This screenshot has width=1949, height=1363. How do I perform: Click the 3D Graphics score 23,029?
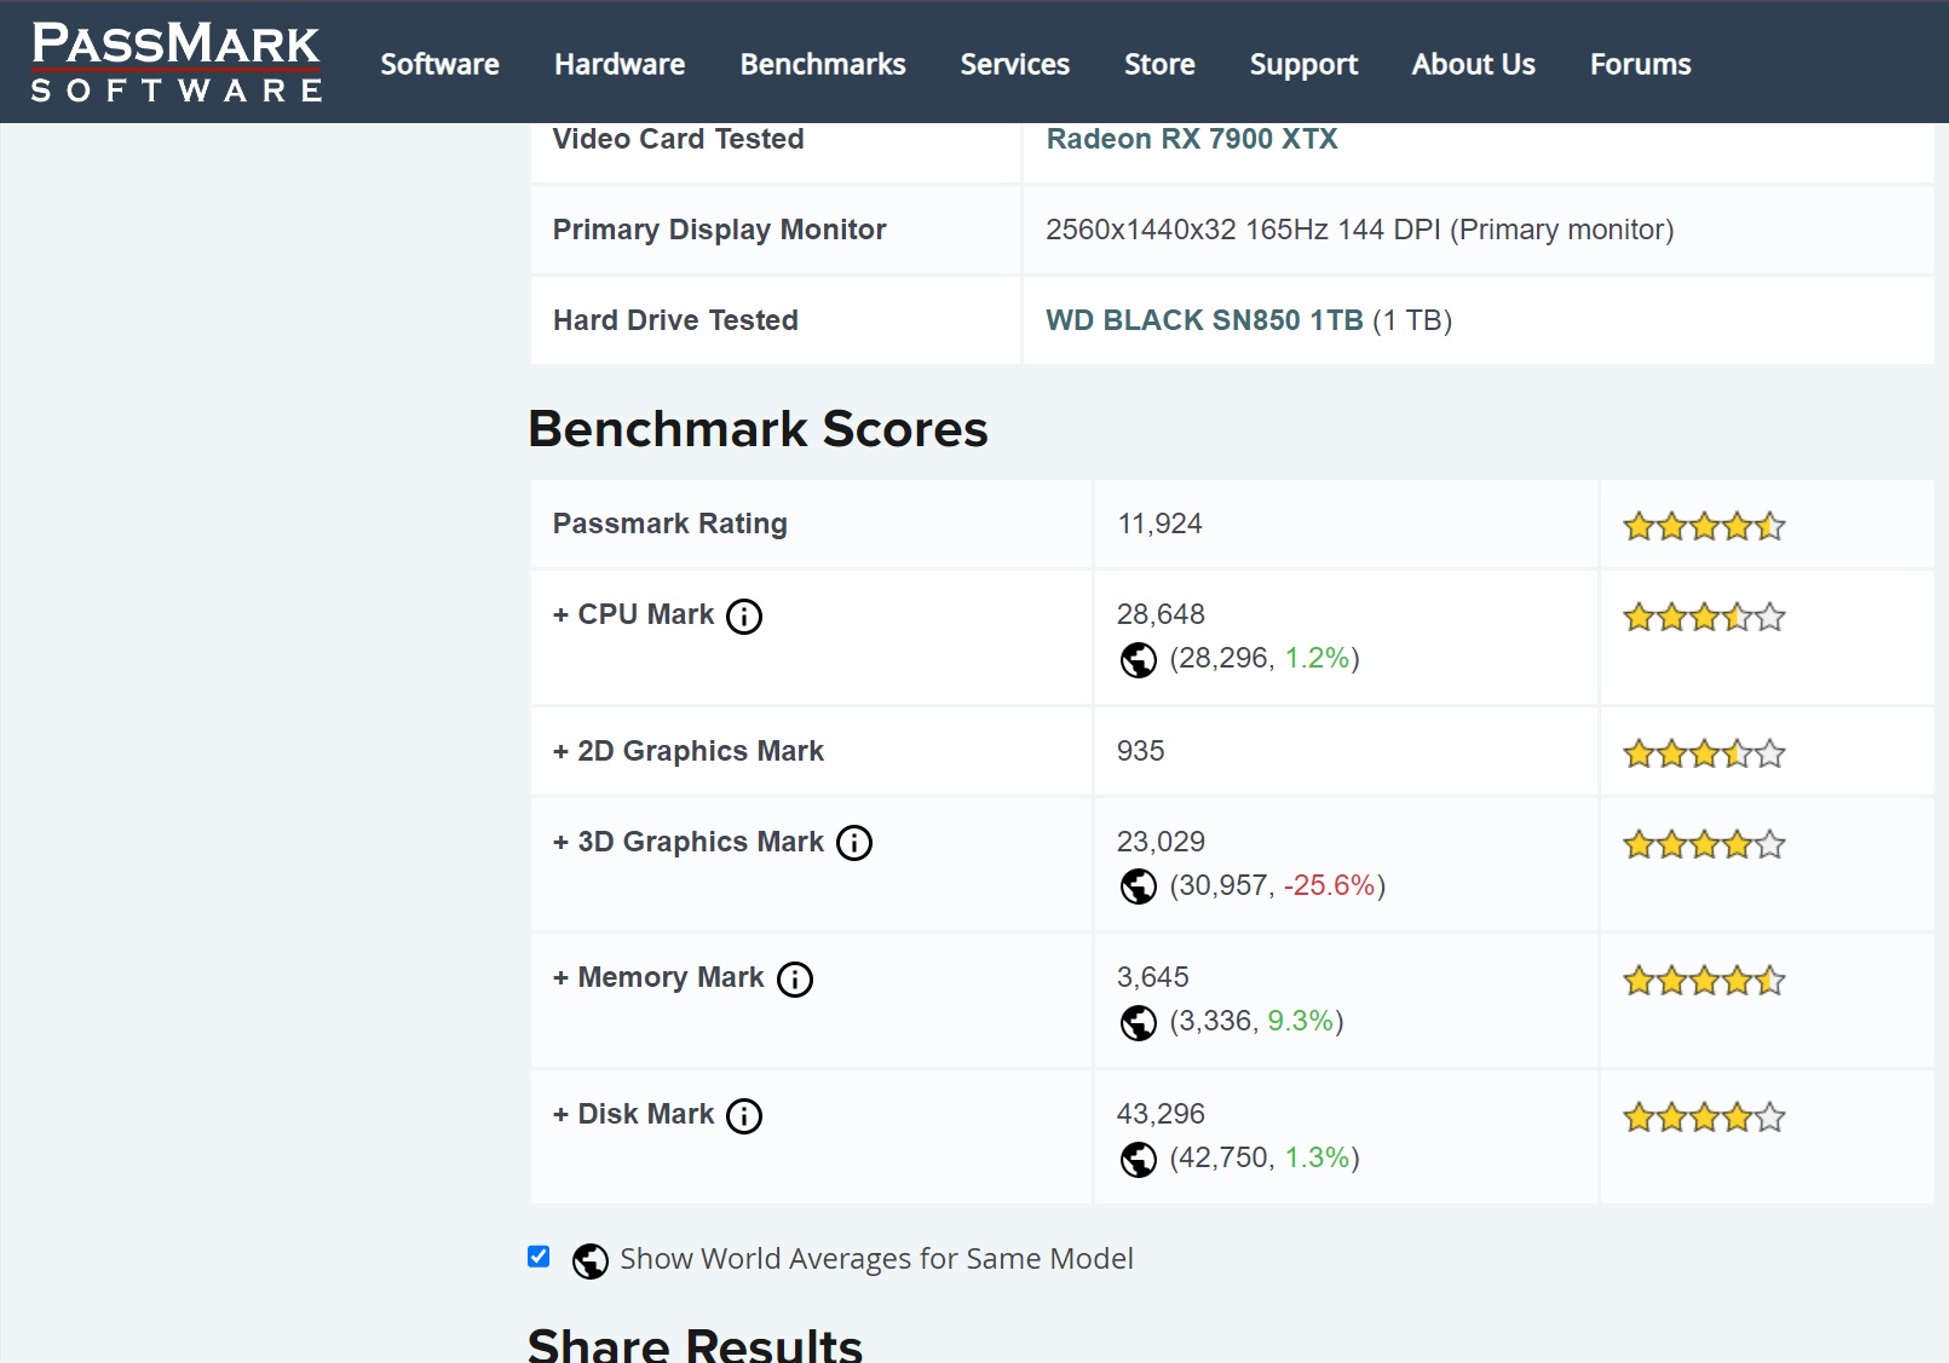point(1161,842)
